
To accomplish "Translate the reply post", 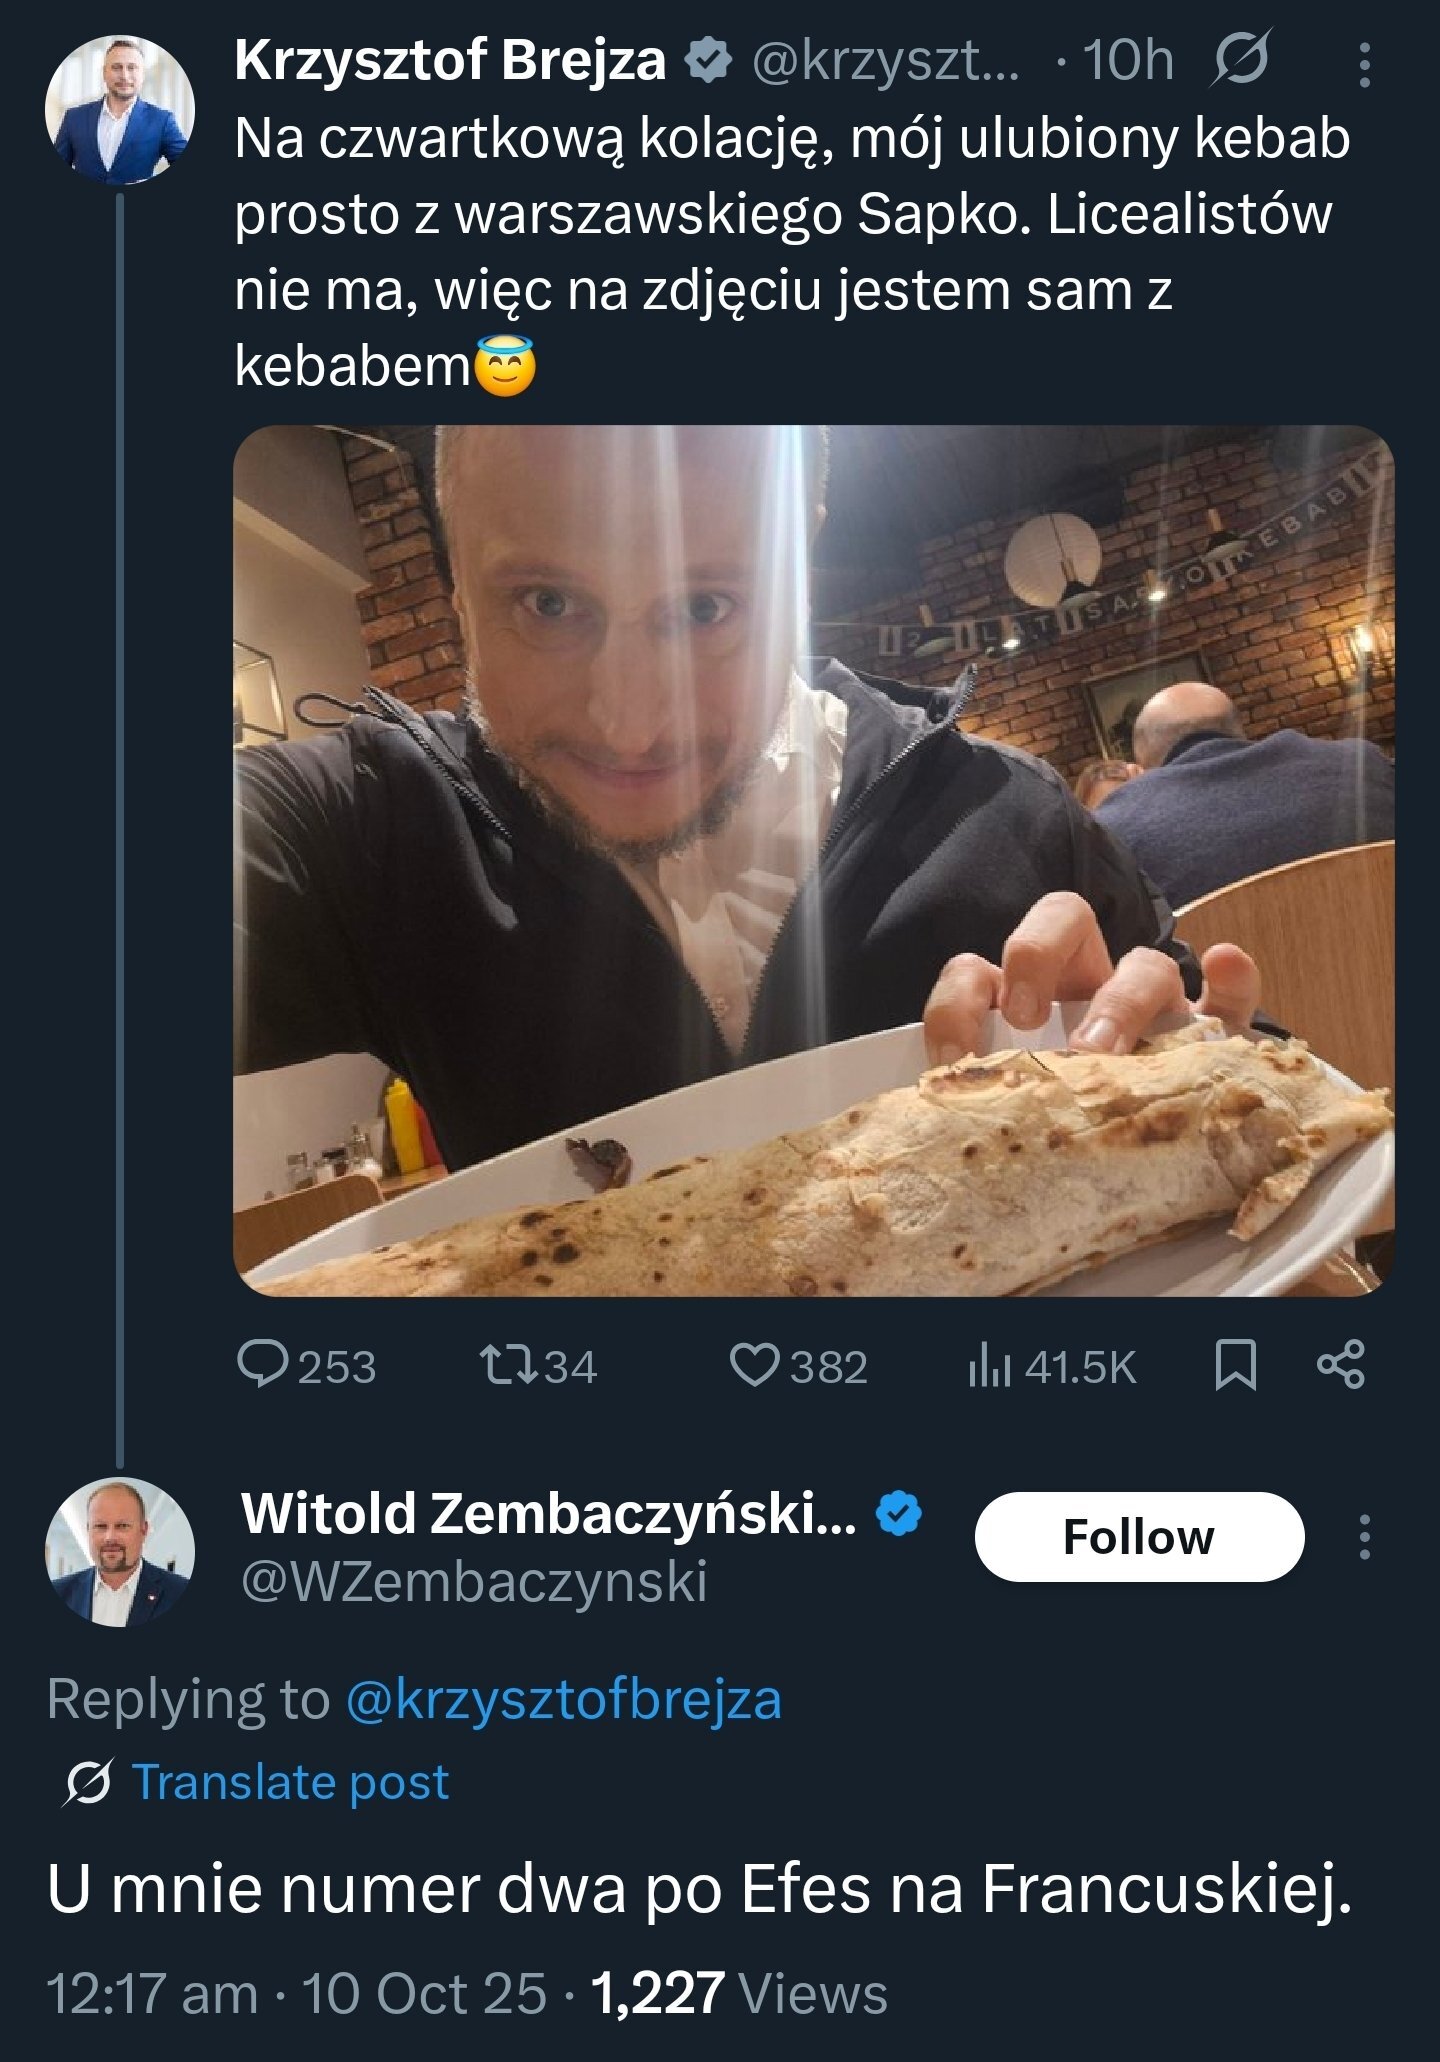I will (x=290, y=1782).
